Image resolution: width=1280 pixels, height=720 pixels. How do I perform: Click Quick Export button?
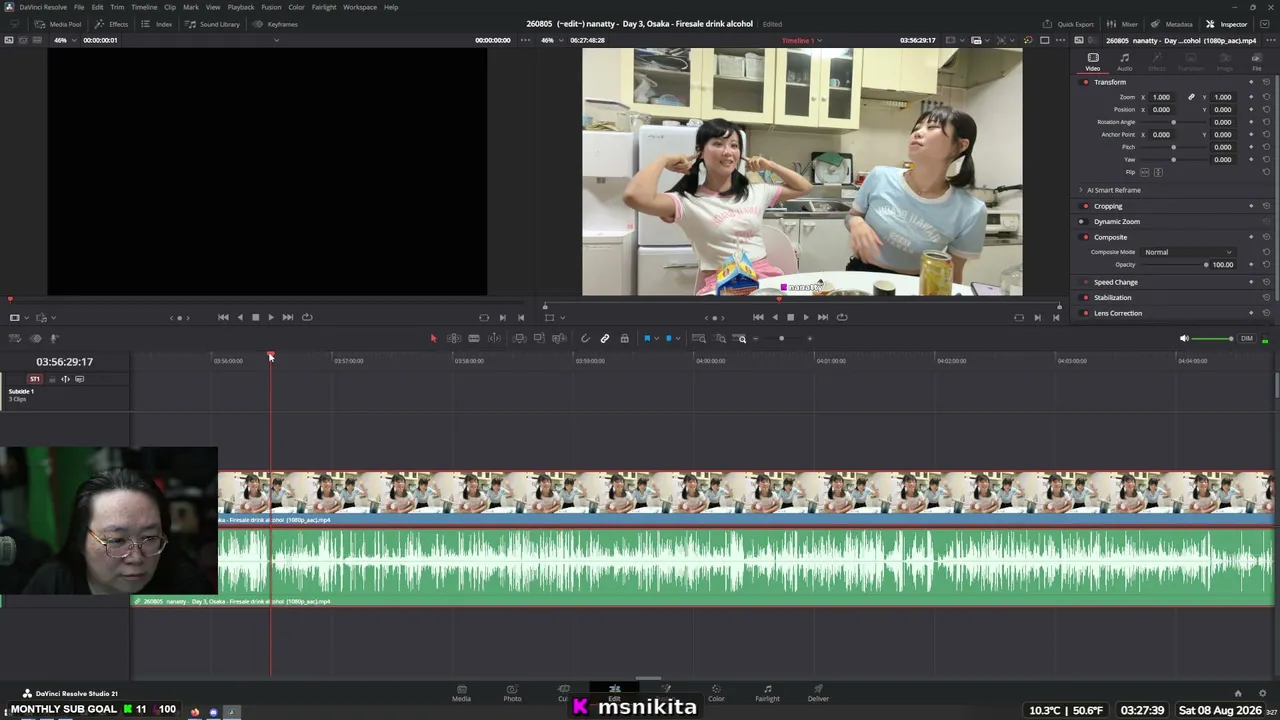1069,24
